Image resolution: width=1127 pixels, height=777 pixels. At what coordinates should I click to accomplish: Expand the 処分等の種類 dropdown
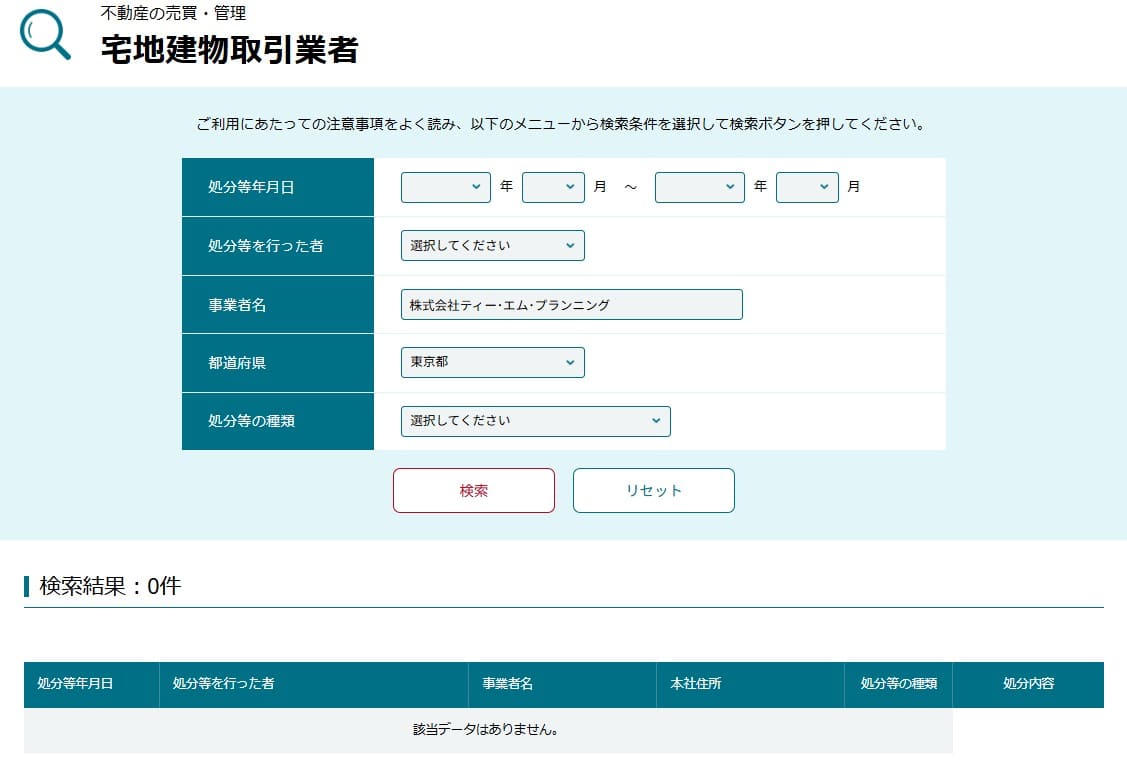(x=535, y=421)
